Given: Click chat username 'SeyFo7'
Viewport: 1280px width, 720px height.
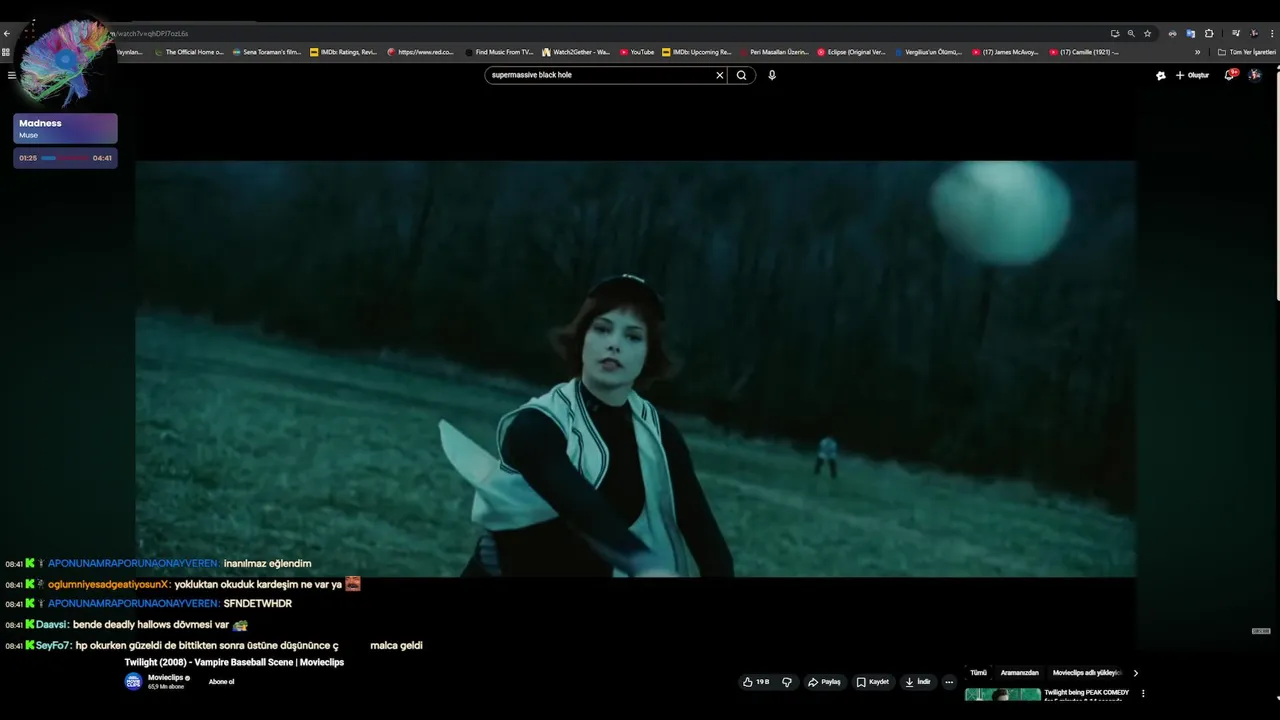Looking at the screenshot, I should (x=53, y=646).
